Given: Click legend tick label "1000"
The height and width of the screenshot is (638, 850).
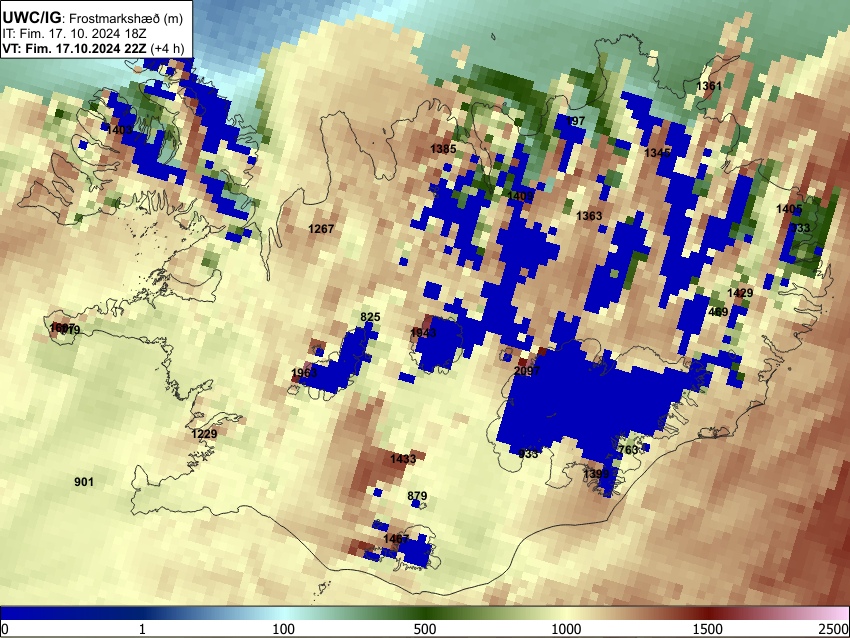Looking at the screenshot, I should pyautogui.click(x=566, y=629).
